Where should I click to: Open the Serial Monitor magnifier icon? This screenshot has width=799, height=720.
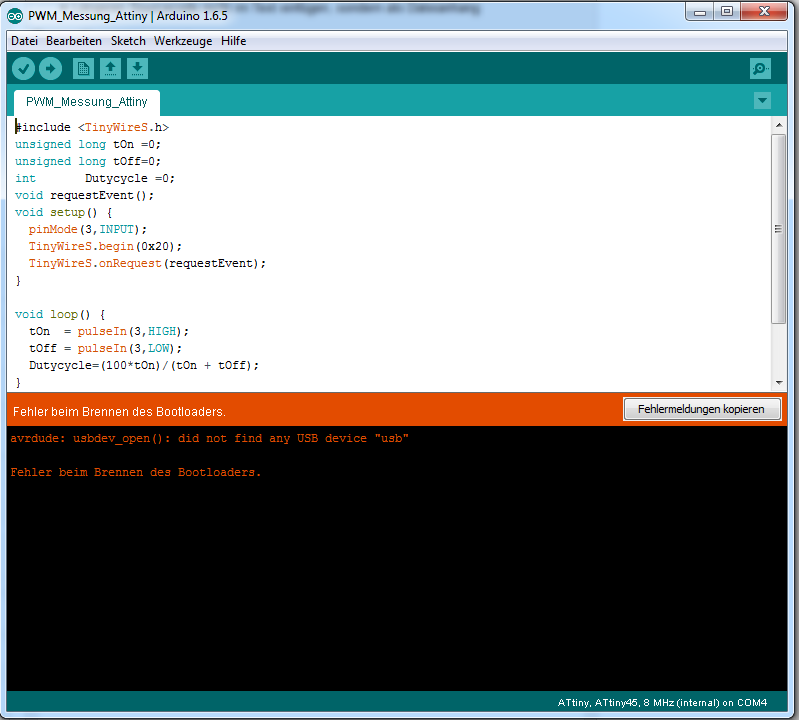760,69
